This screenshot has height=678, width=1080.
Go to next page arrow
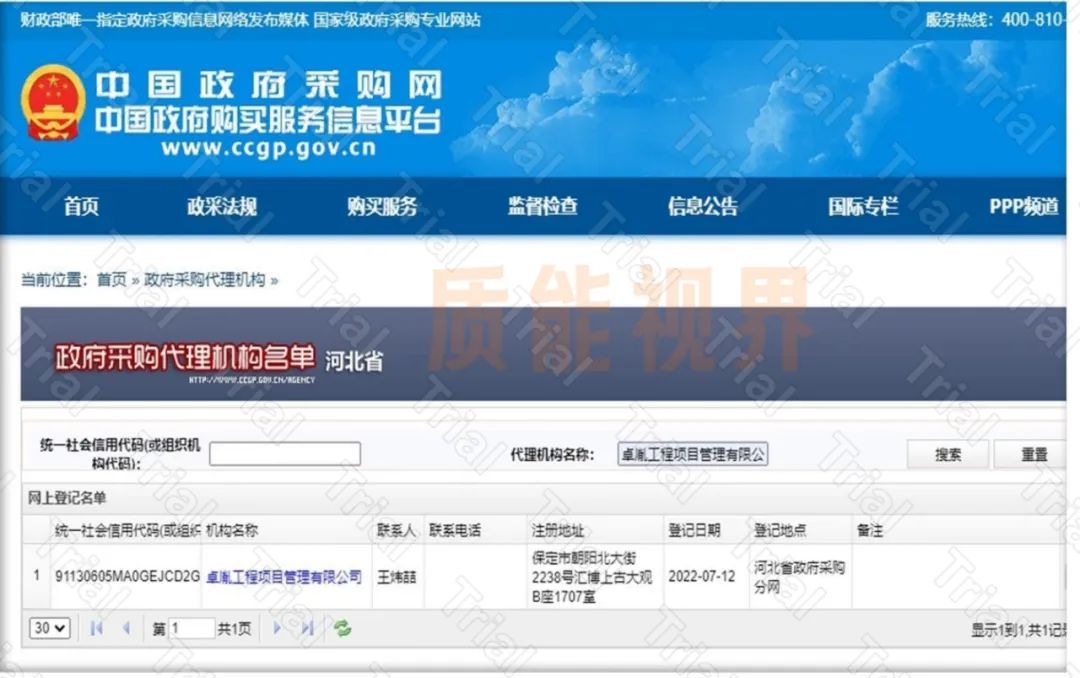[x=277, y=628]
